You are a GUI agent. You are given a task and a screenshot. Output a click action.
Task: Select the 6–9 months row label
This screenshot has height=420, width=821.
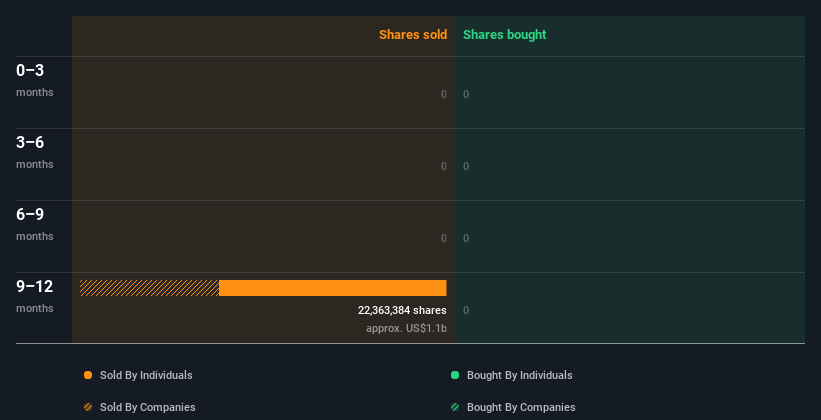pyautogui.click(x=35, y=223)
